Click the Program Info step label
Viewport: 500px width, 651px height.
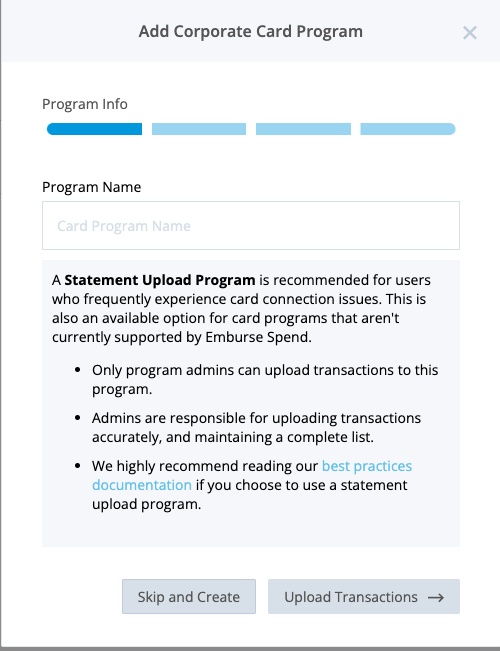[x=85, y=104]
